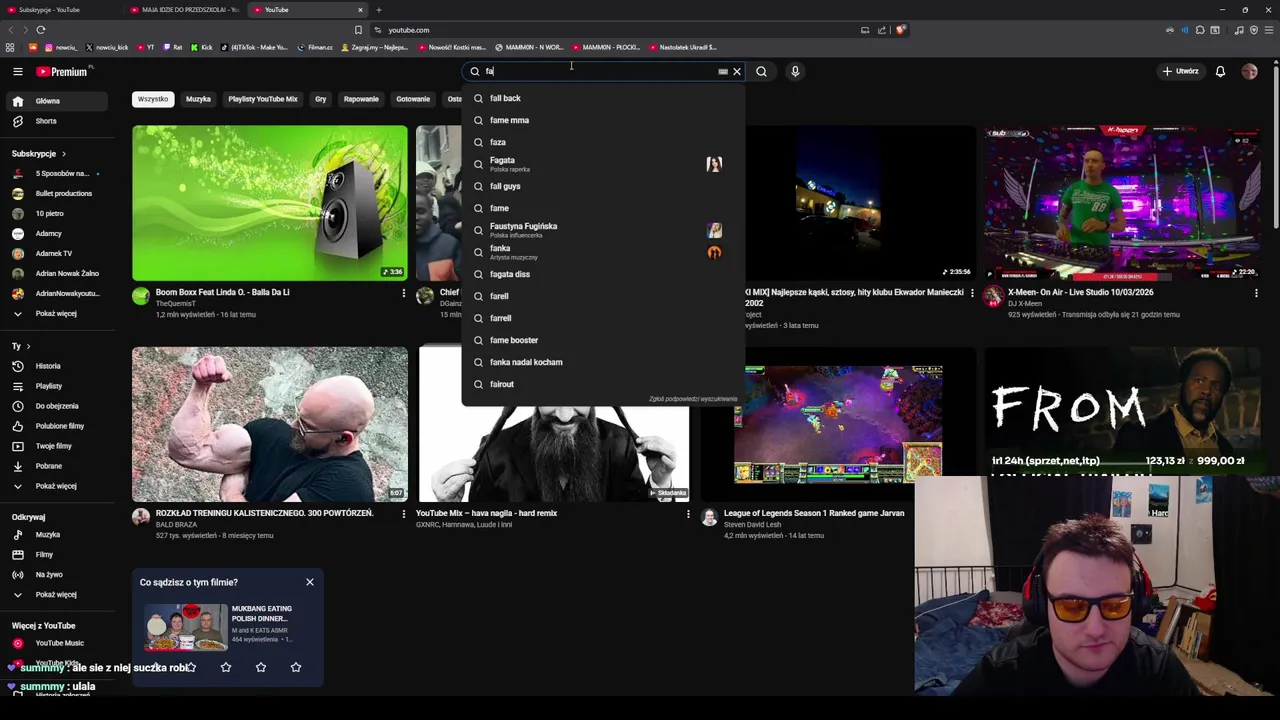The width and height of the screenshot is (1280, 720).
Task: Choose suggestion 'fame booster'
Action: pos(603,340)
